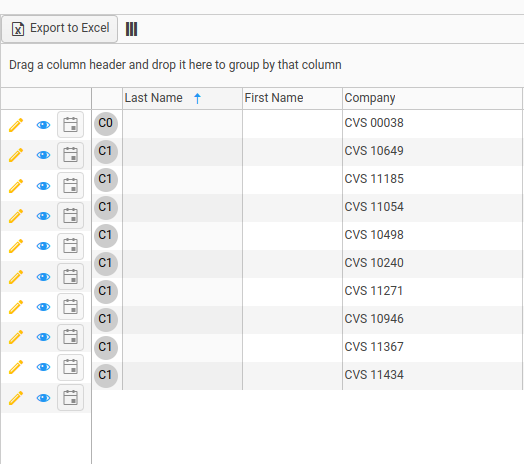
Task: Select the company cell CVS 11434
Action: point(432,375)
